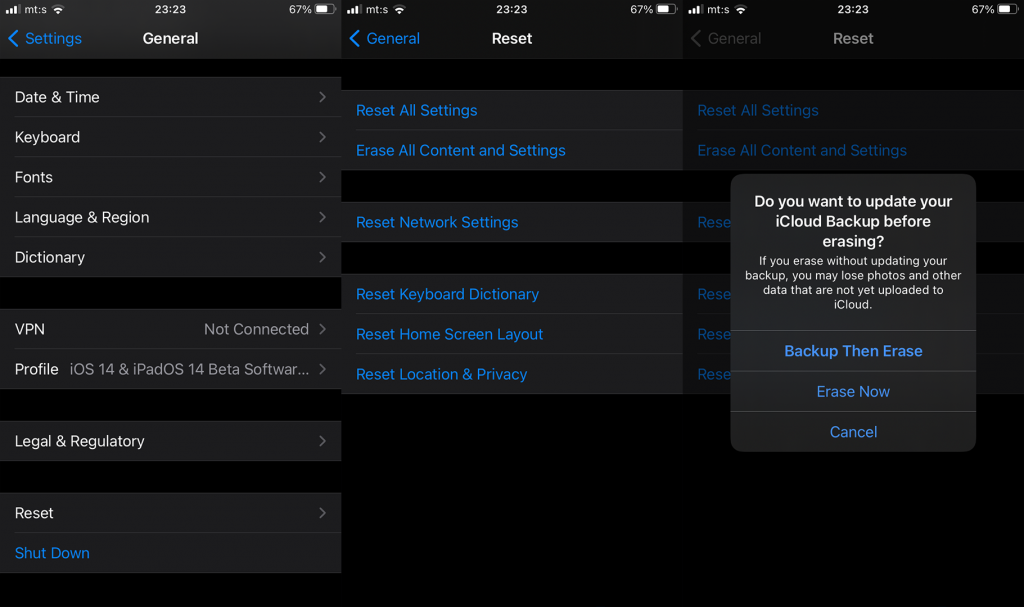Viewport: 1024px width, 607px height.
Task: Tap Erase All Content and Settings in middle screen
Action: point(460,150)
